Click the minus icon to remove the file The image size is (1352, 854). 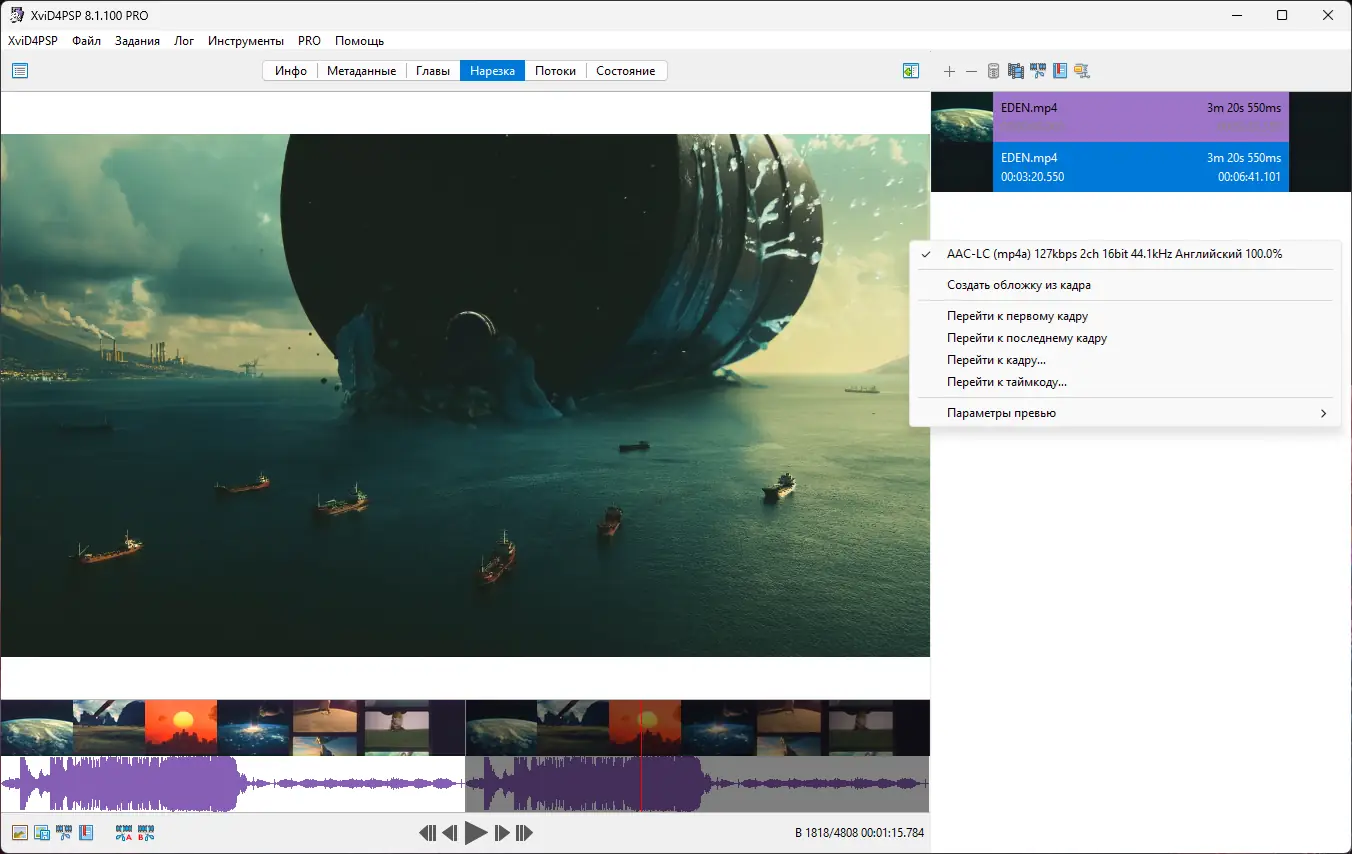(971, 71)
